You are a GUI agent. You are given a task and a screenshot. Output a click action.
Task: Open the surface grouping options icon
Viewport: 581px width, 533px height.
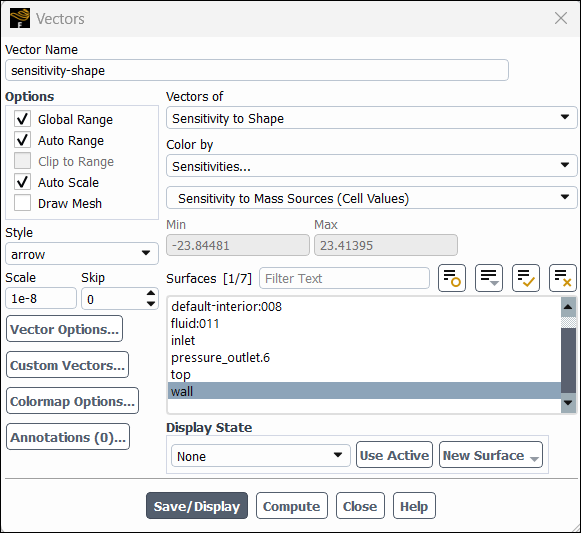pyautogui.click(x=489, y=278)
